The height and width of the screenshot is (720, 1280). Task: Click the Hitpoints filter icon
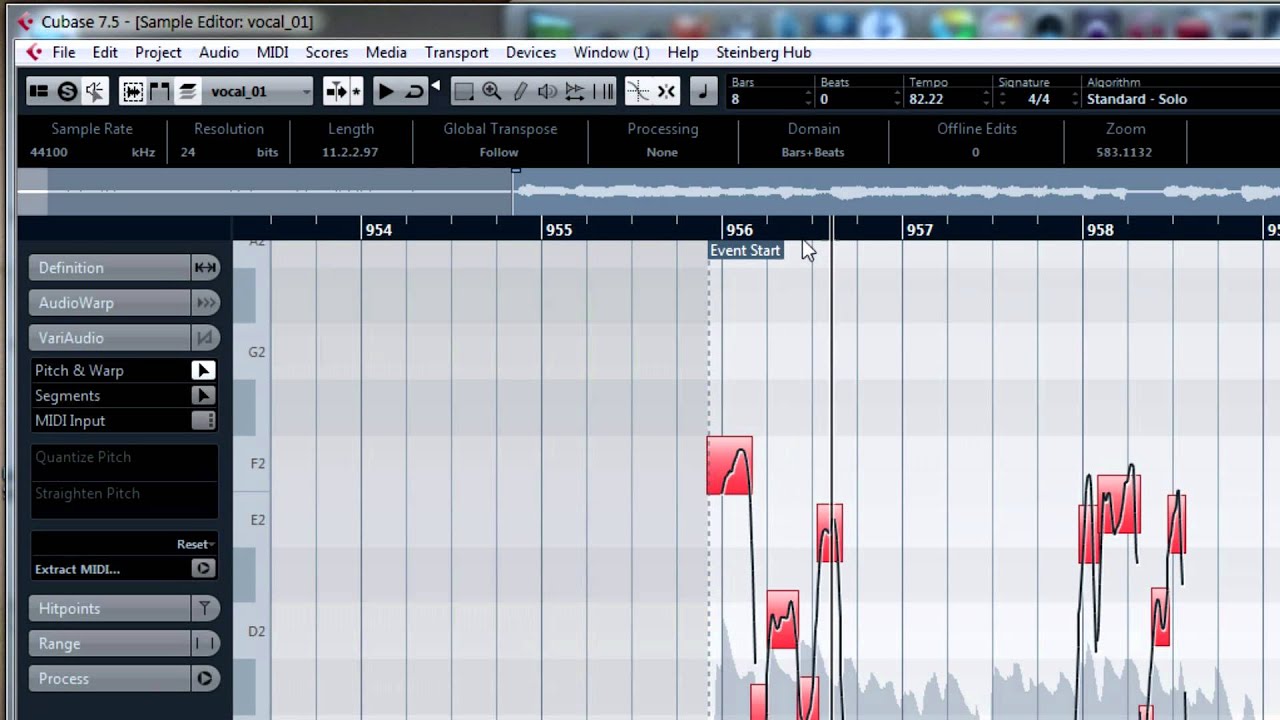(x=204, y=608)
